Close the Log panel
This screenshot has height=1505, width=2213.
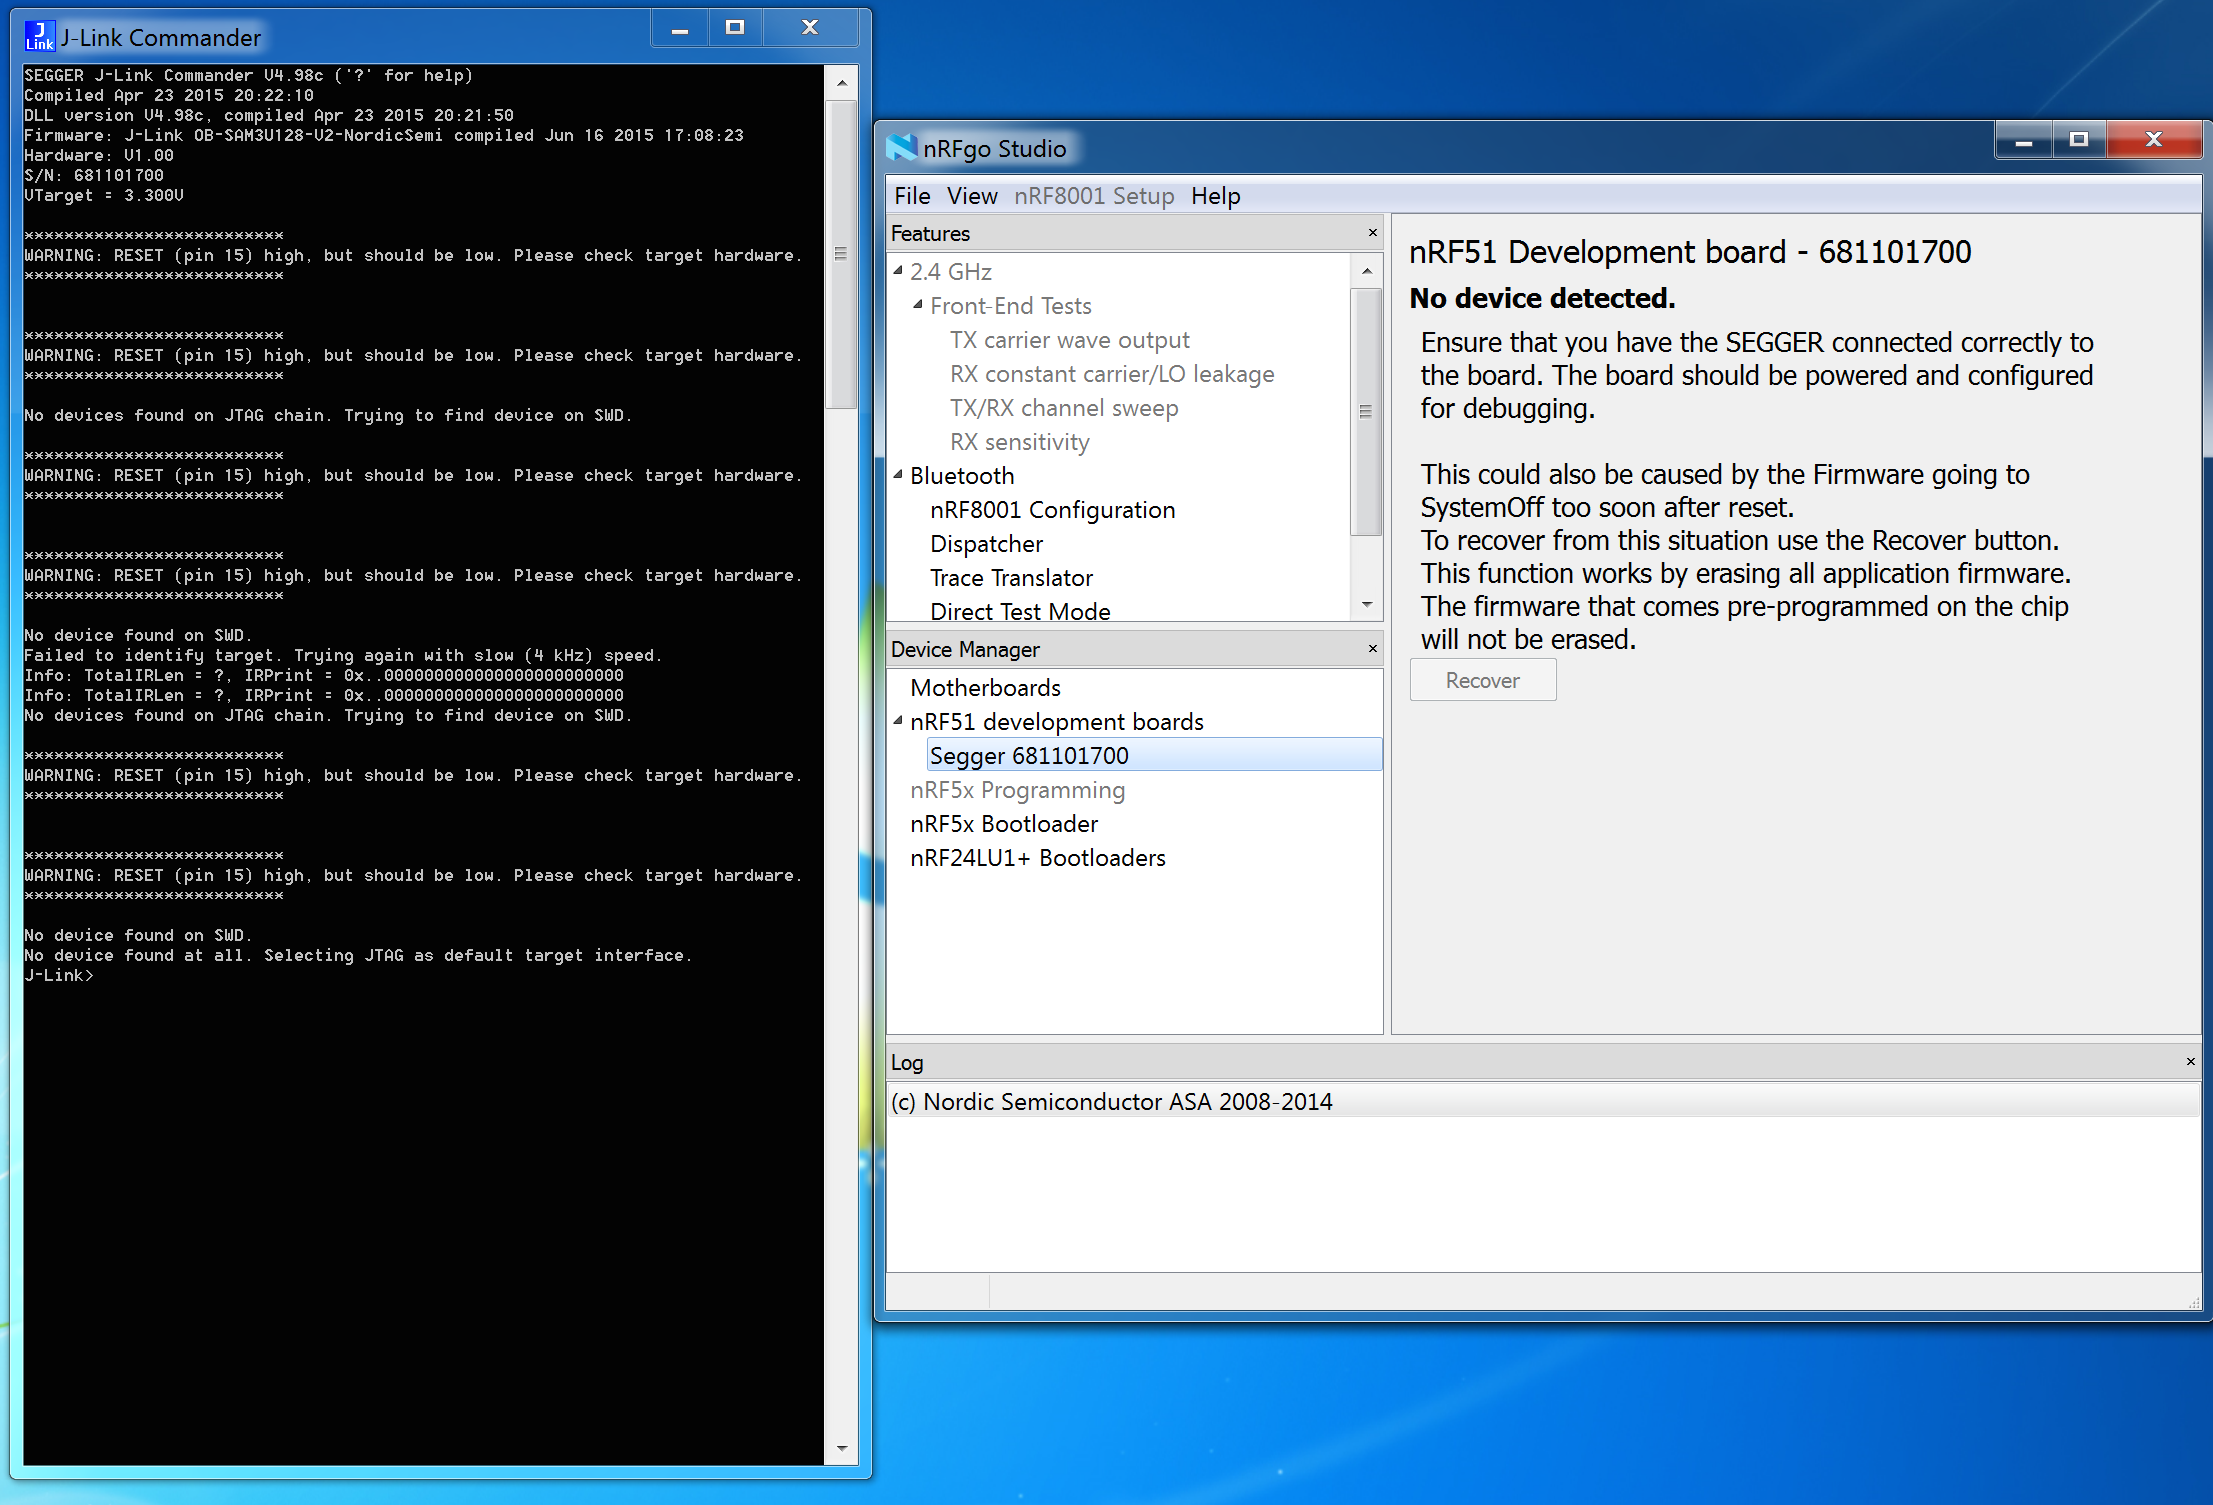pyautogui.click(x=2190, y=1062)
